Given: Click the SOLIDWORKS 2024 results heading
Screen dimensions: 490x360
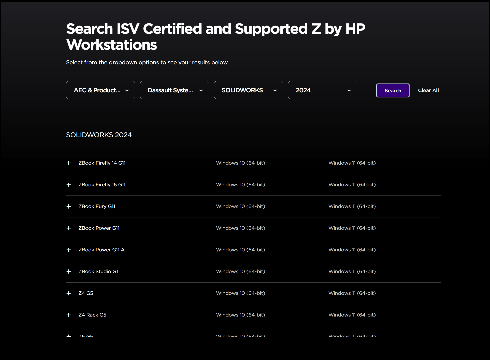Looking at the screenshot, I should (x=99, y=135).
